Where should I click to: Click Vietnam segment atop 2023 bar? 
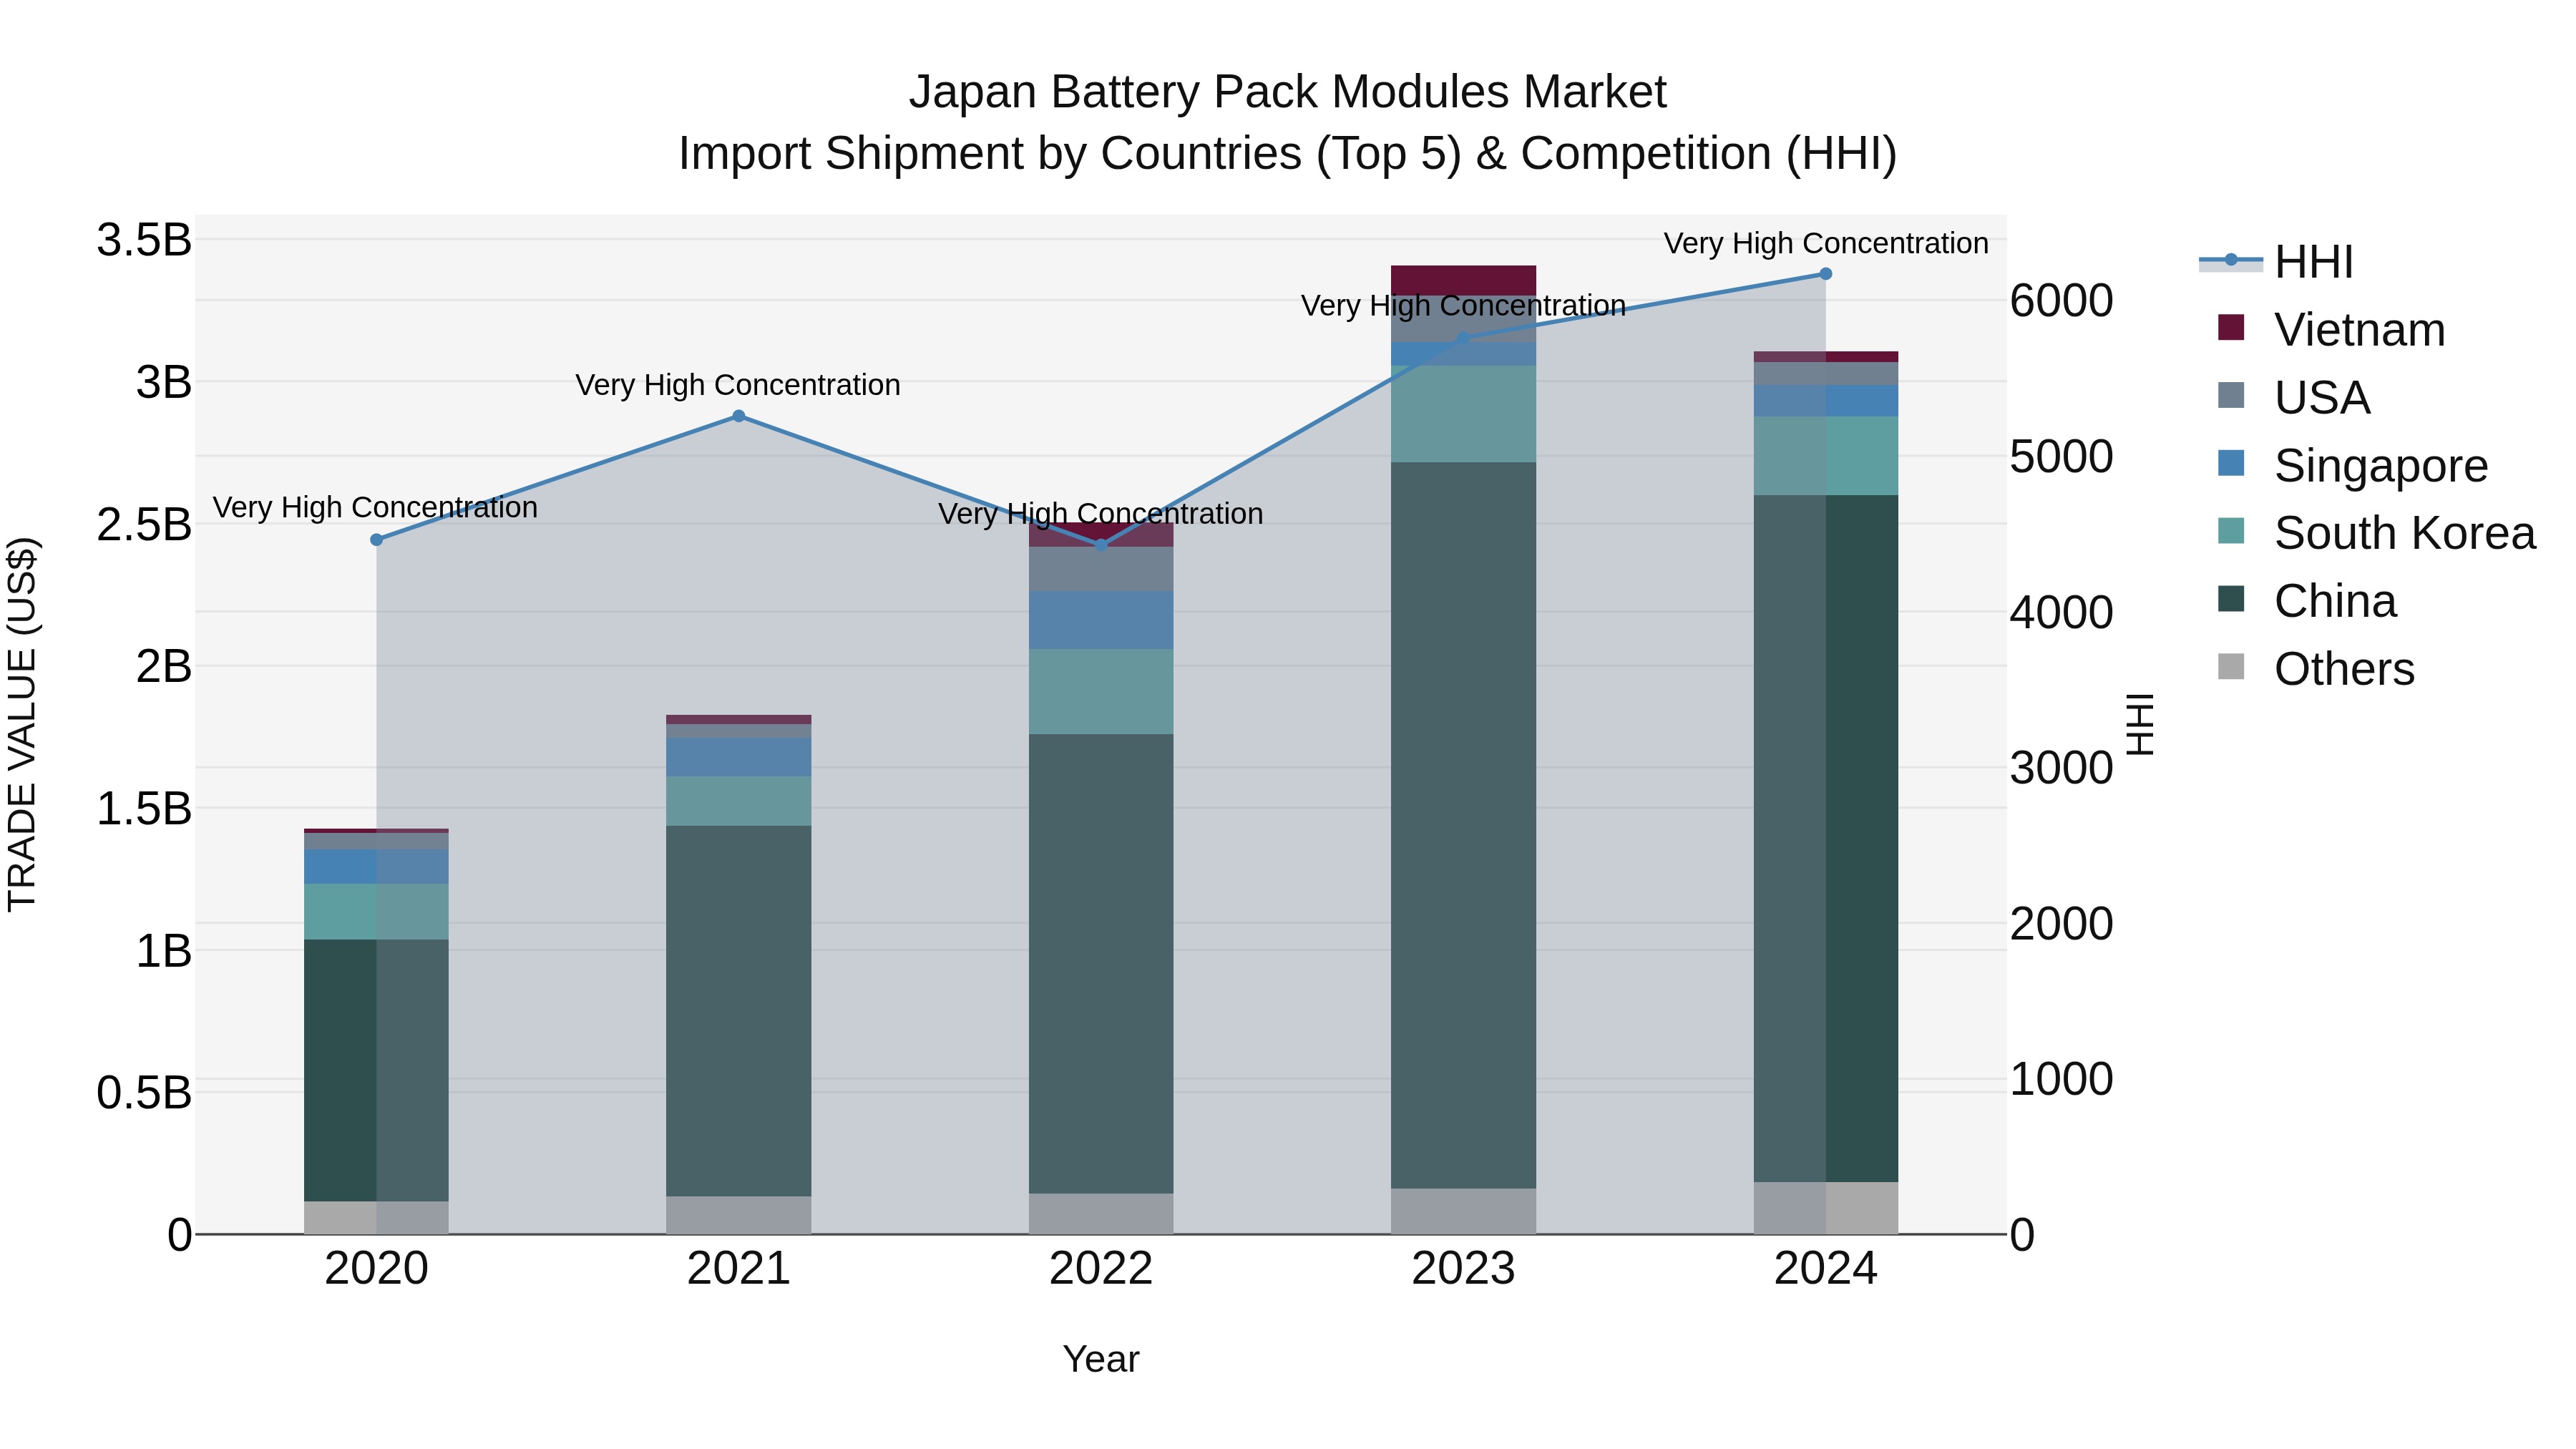coord(1463,280)
